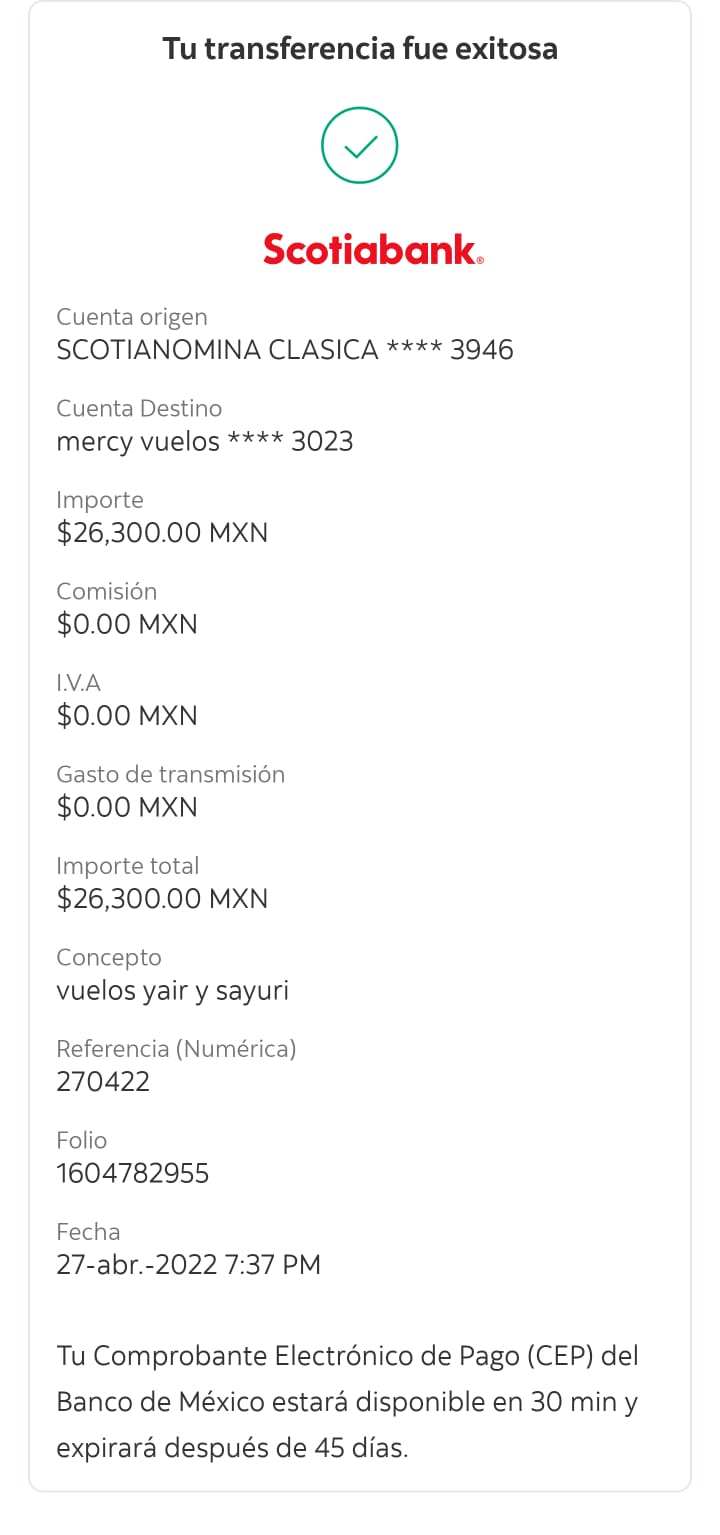Select the Comisión value $0.00 MXN

pos(127,624)
